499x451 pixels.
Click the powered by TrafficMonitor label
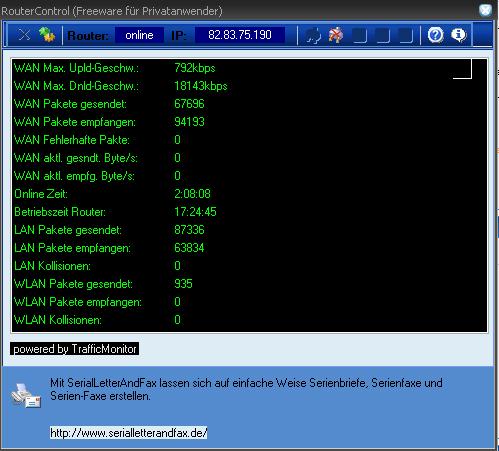(74, 349)
